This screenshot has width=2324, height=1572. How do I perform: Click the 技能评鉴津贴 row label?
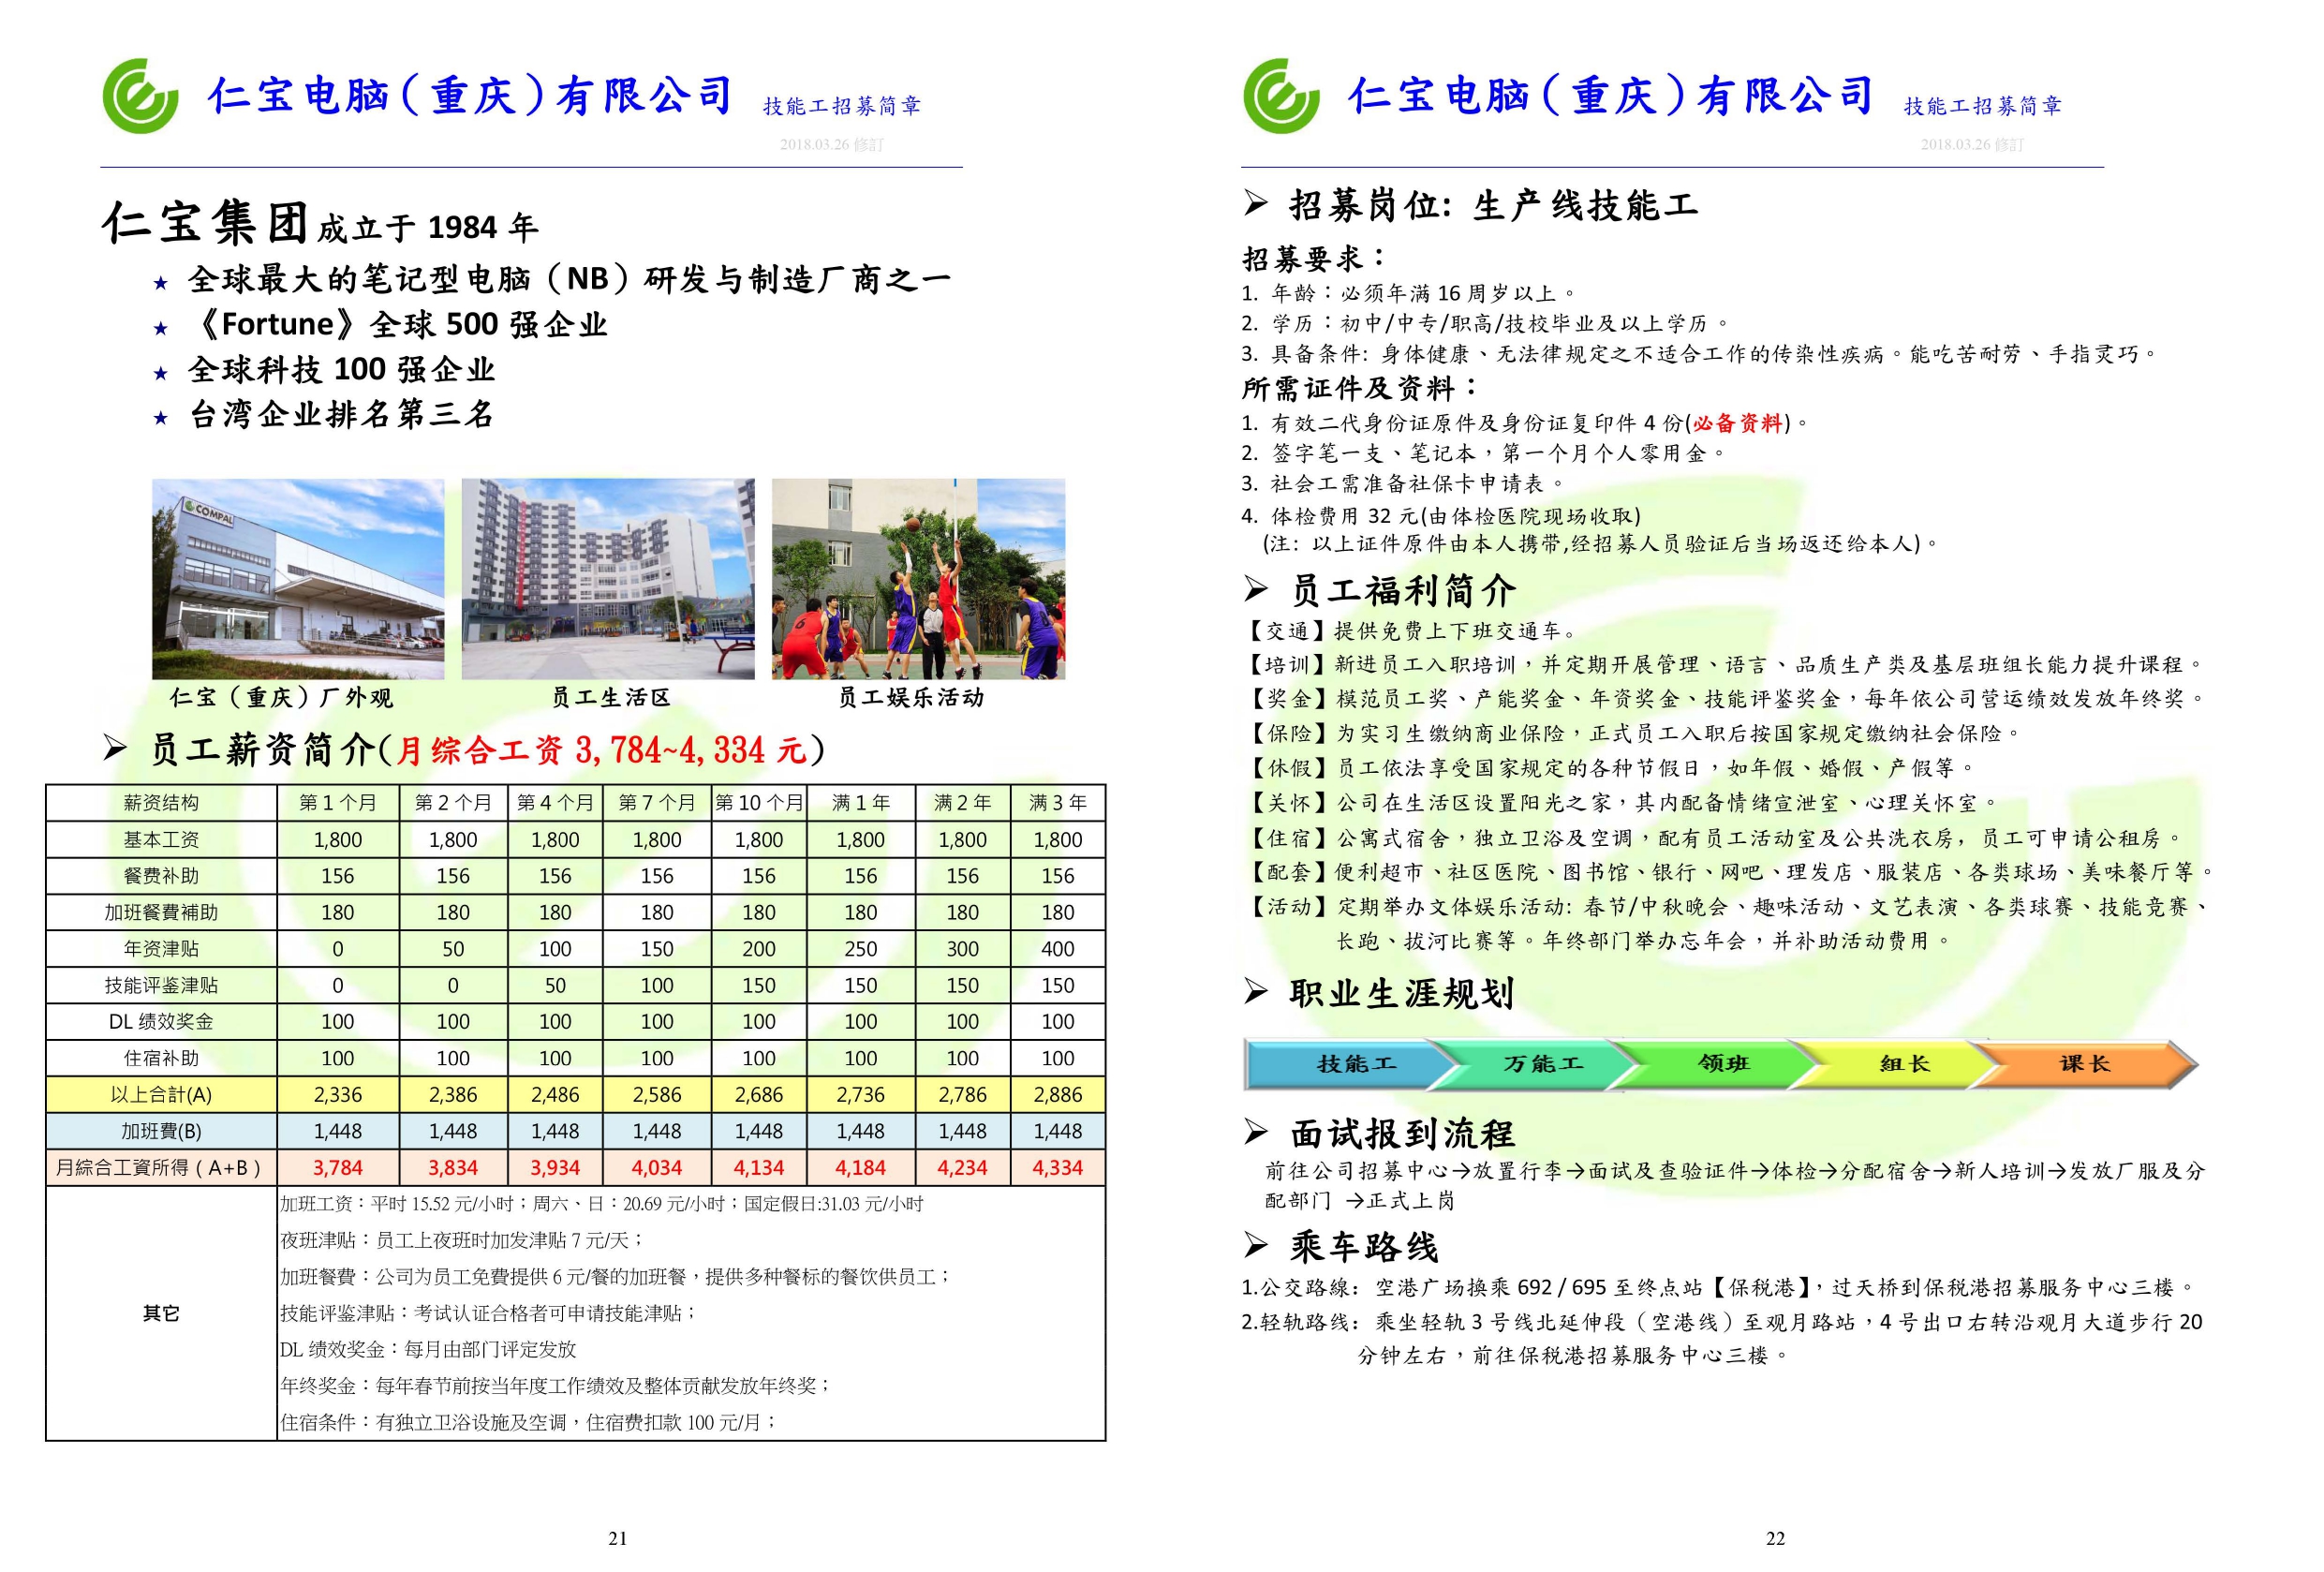click(161, 986)
